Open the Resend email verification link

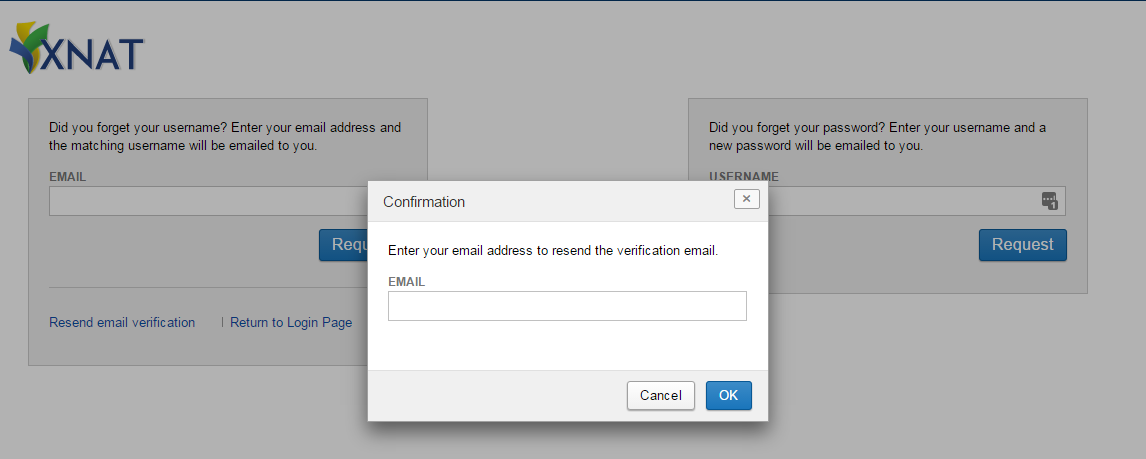point(122,323)
